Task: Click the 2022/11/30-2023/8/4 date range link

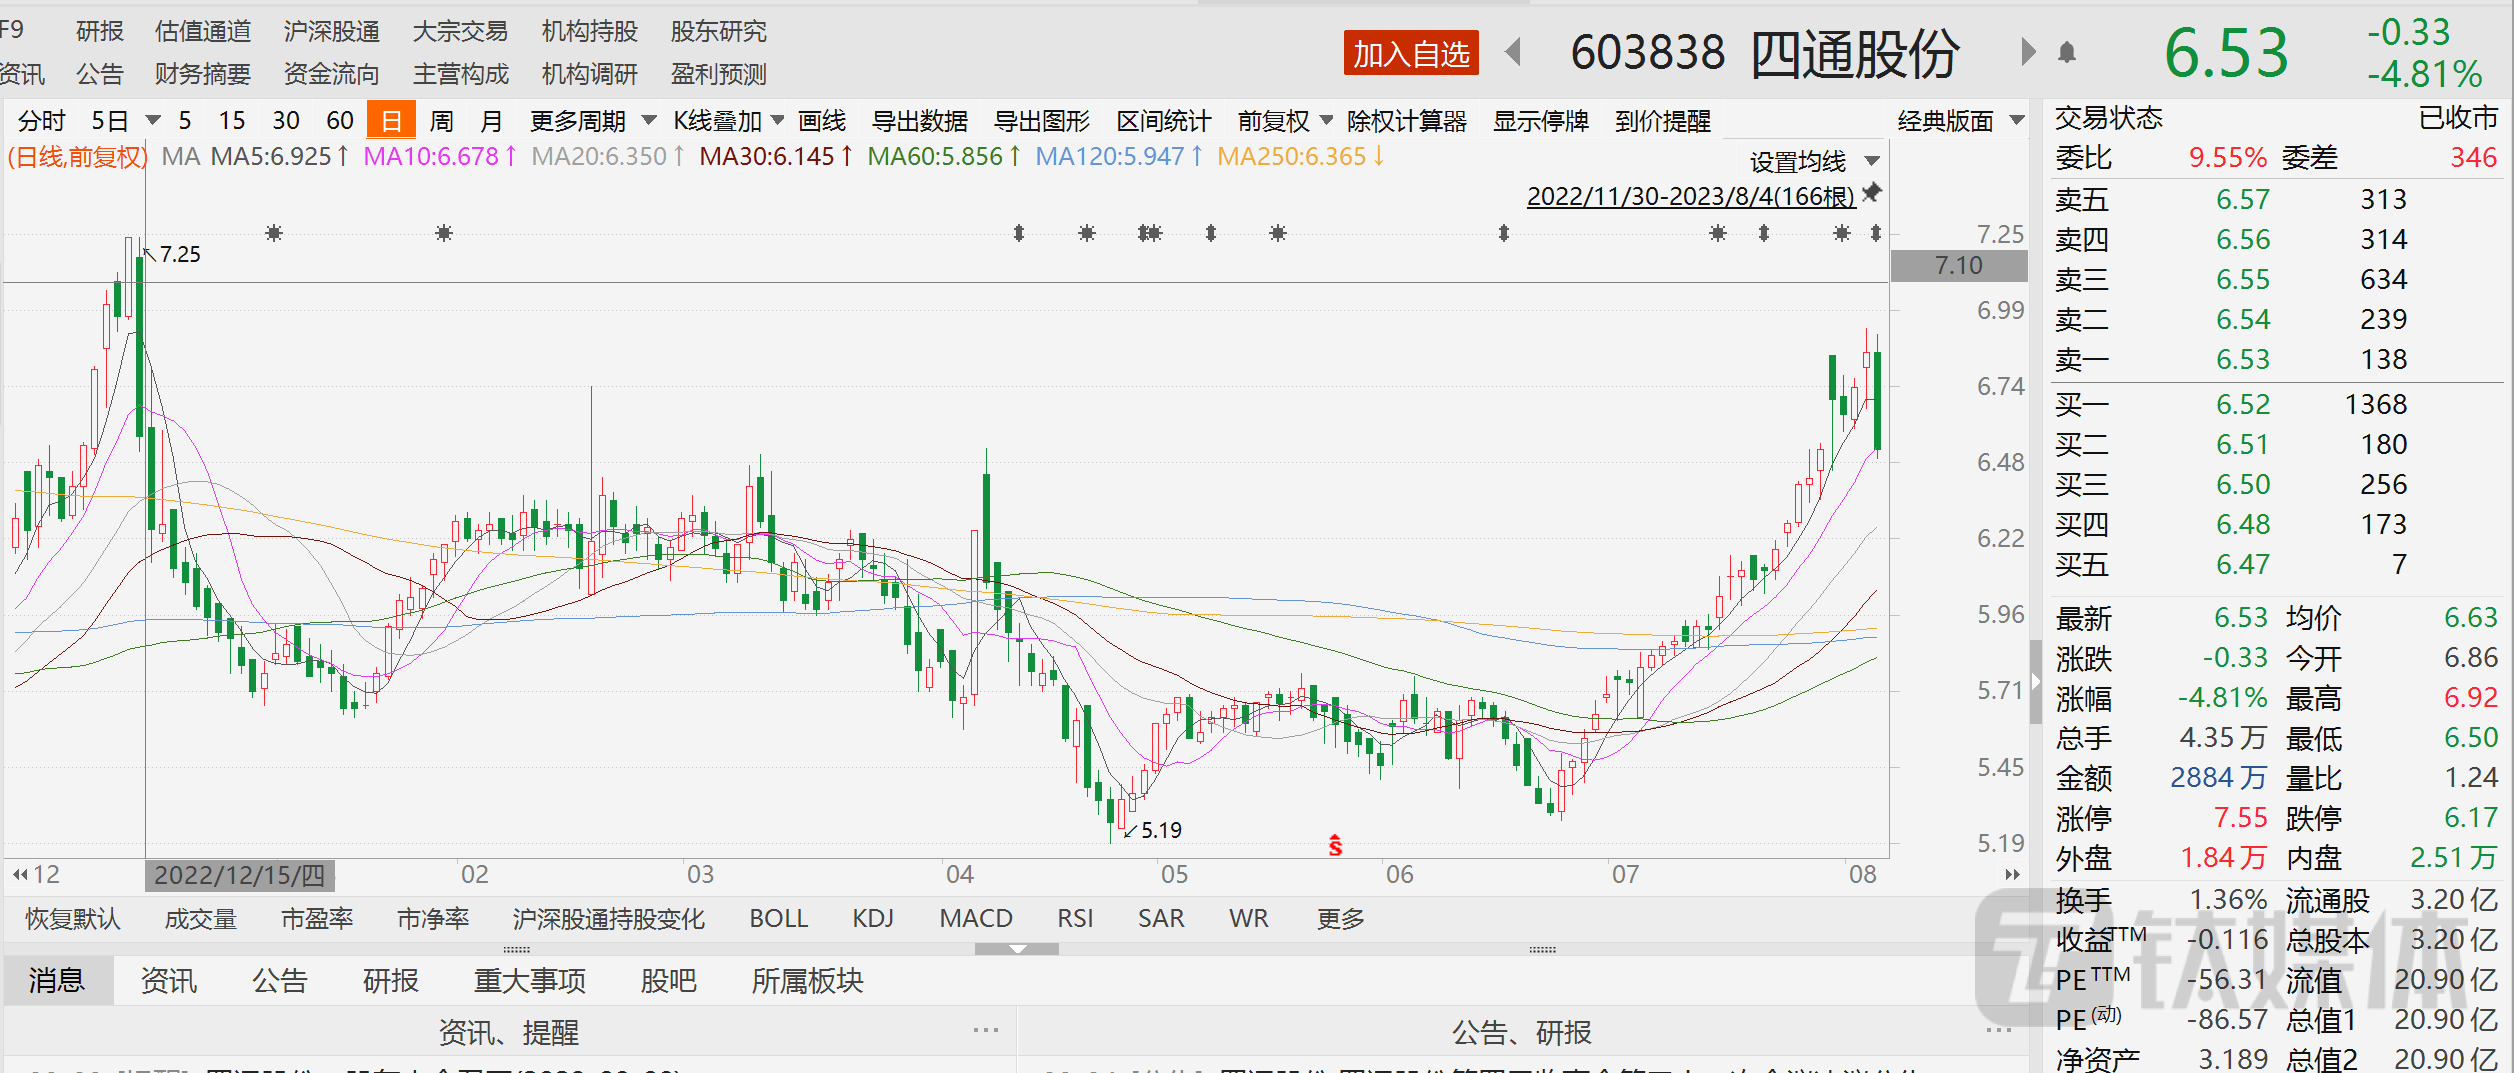Action: [1690, 197]
